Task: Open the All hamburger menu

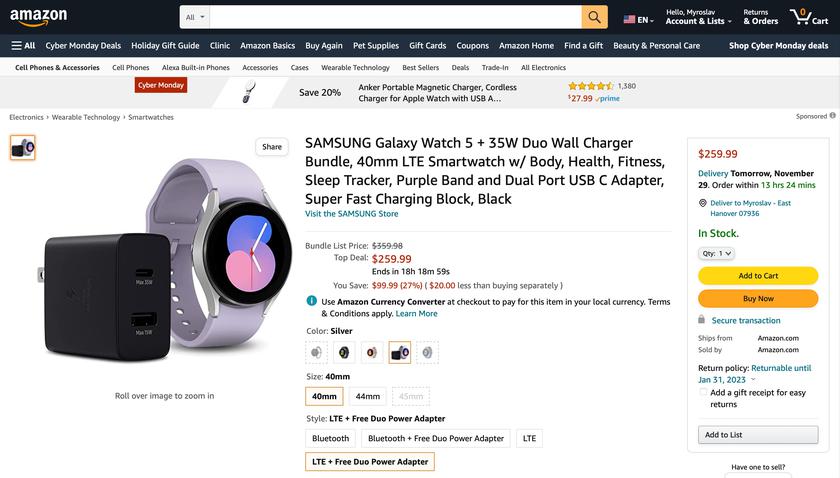Action: coord(23,45)
